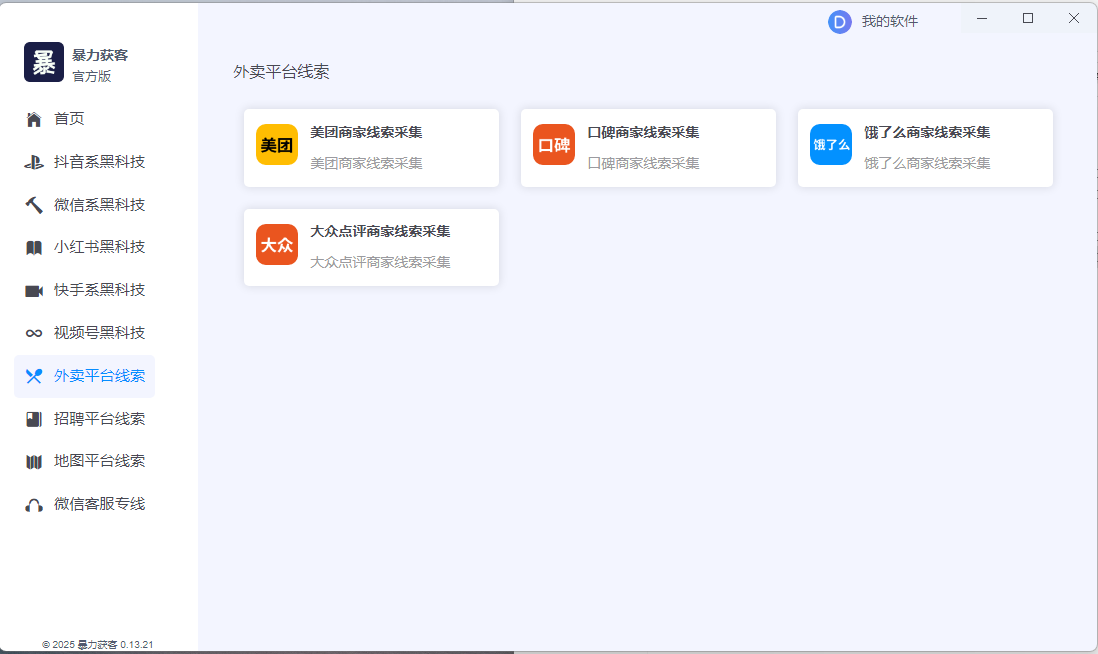1098x654 pixels.
Task: Open 我的软件 at the top
Action: tap(889, 22)
